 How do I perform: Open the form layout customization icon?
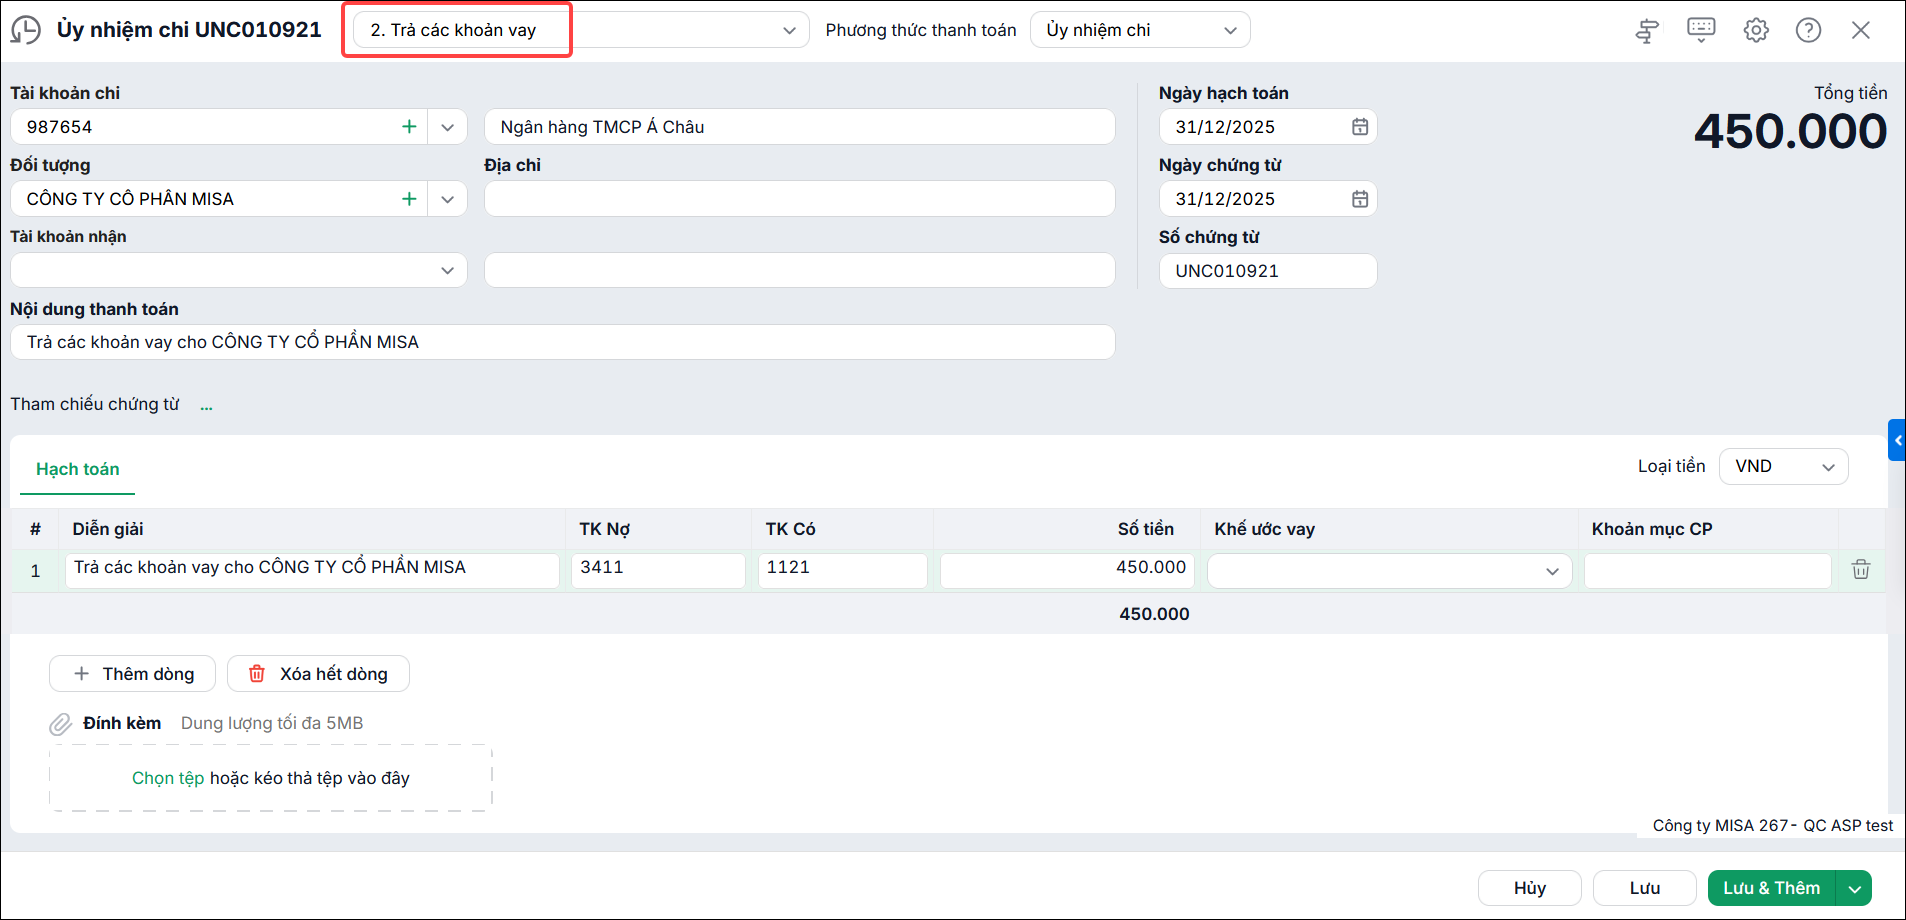click(x=1647, y=30)
